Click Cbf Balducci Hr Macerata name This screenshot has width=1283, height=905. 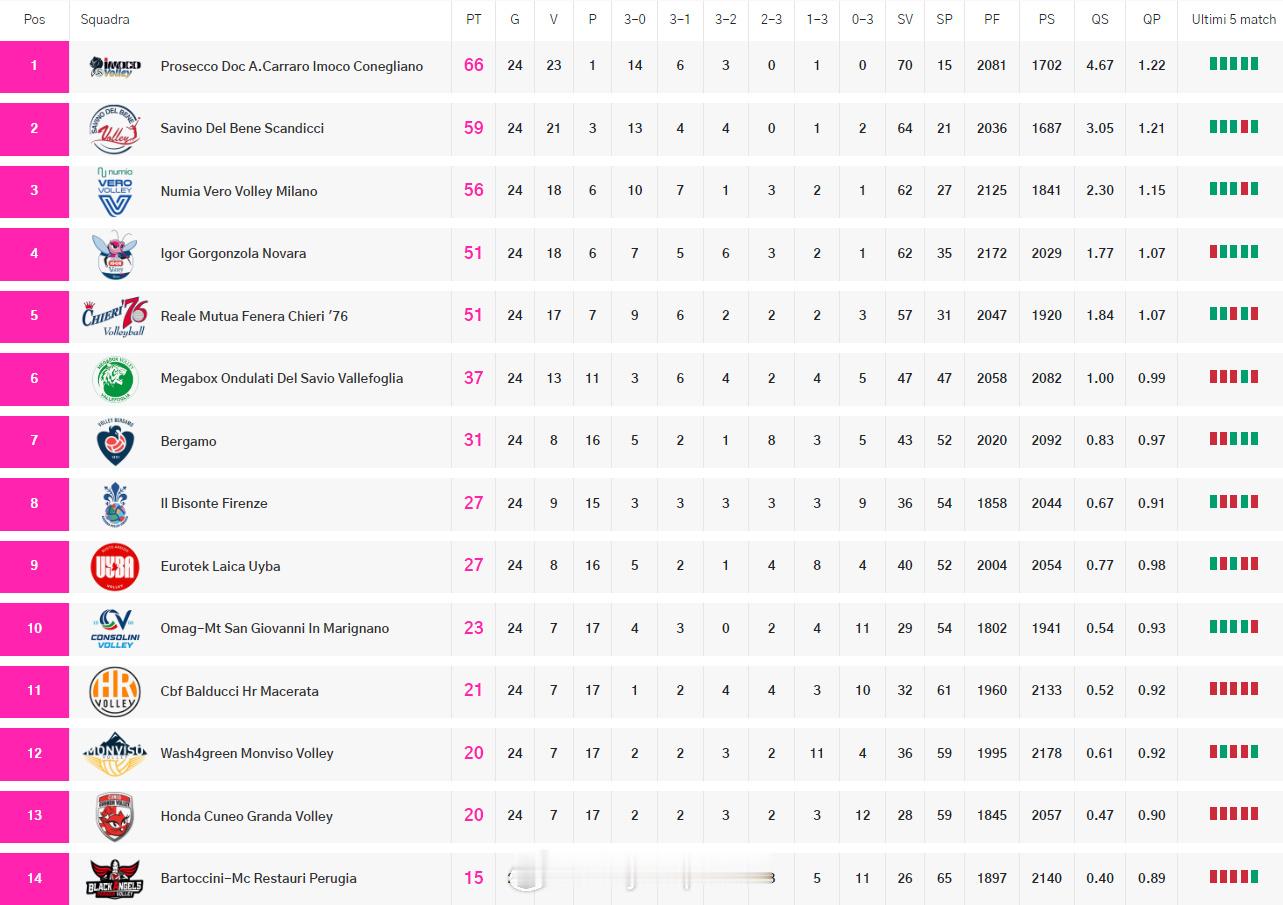point(240,691)
